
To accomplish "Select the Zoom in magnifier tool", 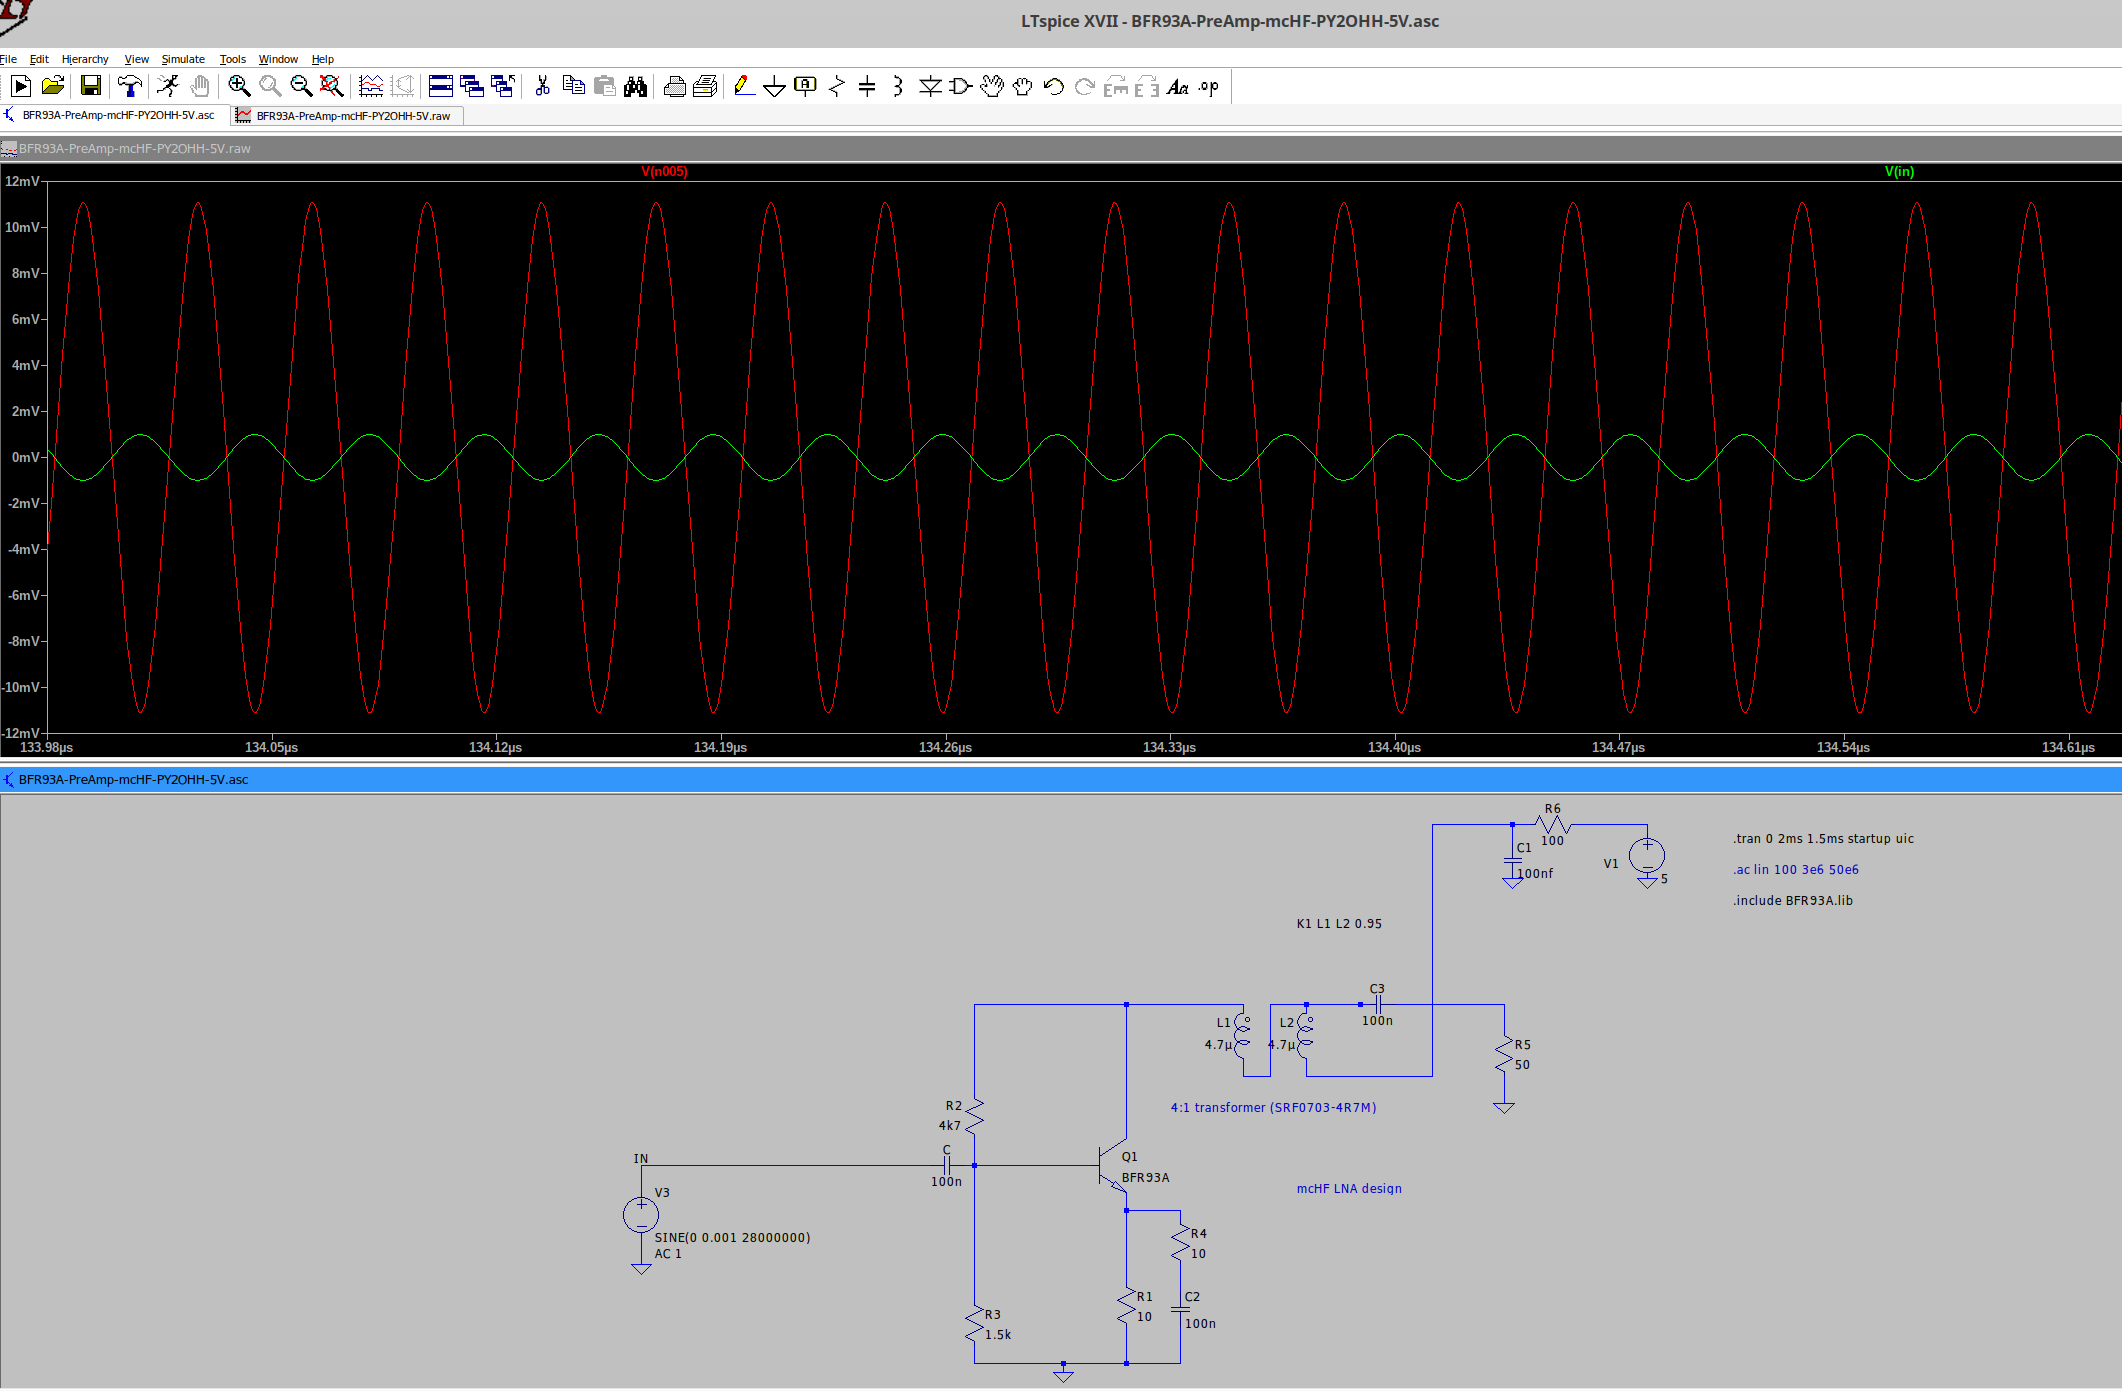I will click(238, 87).
